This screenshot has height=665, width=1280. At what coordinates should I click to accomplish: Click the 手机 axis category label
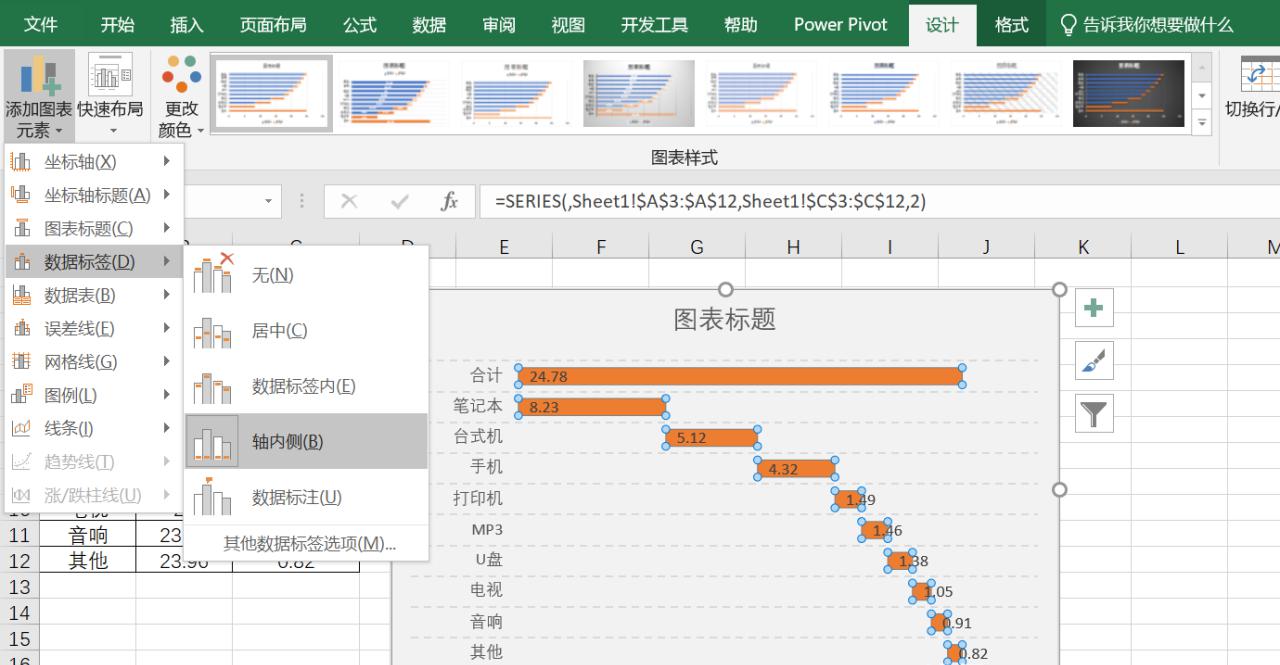point(486,467)
